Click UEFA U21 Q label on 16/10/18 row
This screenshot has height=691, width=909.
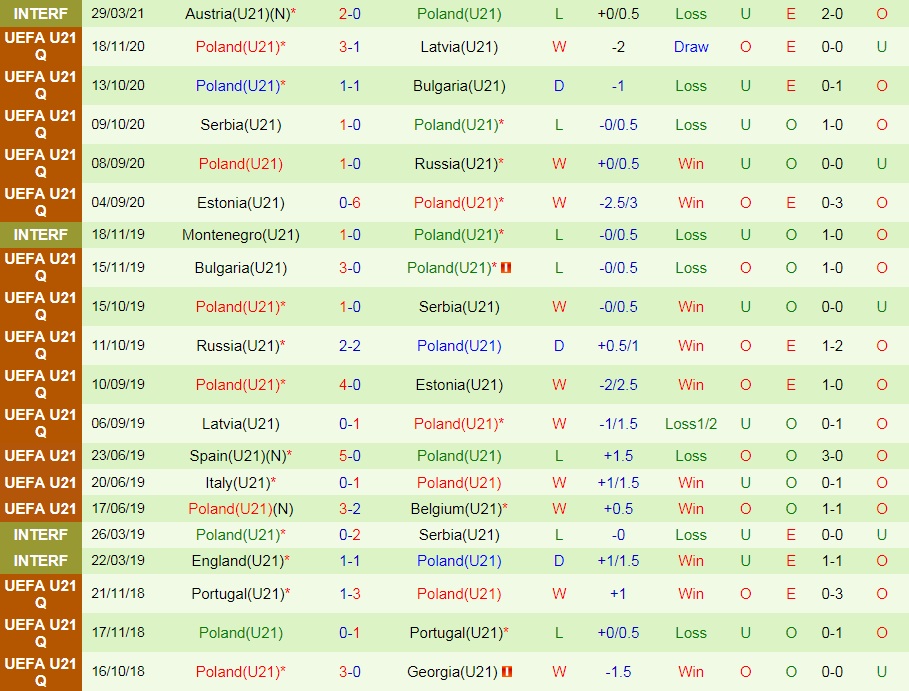pyautogui.click(x=41, y=672)
